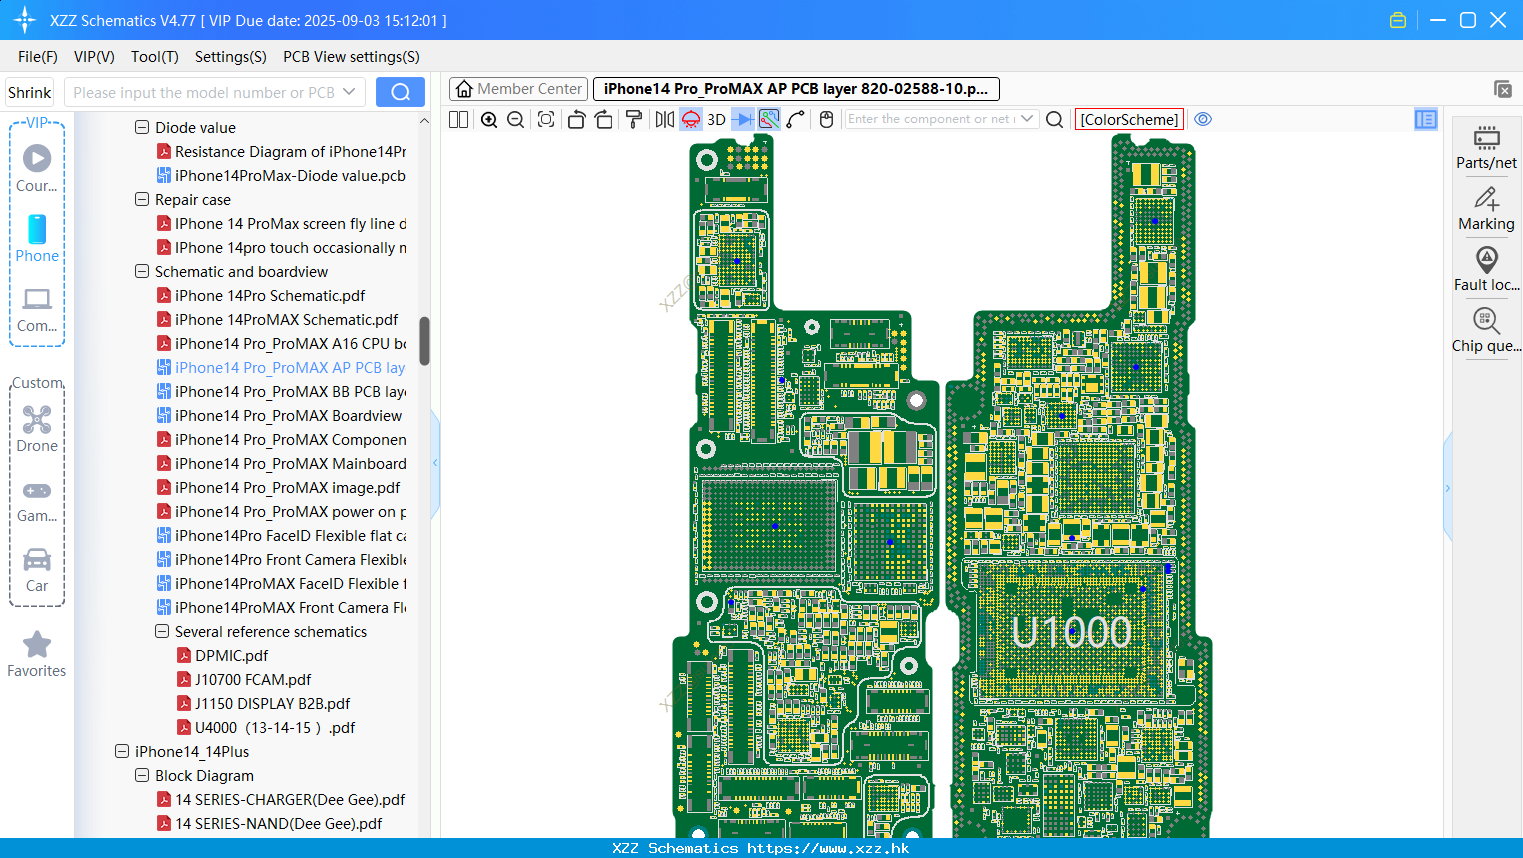Image resolution: width=1523 pixels, height=858 pixels.
Task: Zoom in on the PCB view
Action: tap(489, 119)
